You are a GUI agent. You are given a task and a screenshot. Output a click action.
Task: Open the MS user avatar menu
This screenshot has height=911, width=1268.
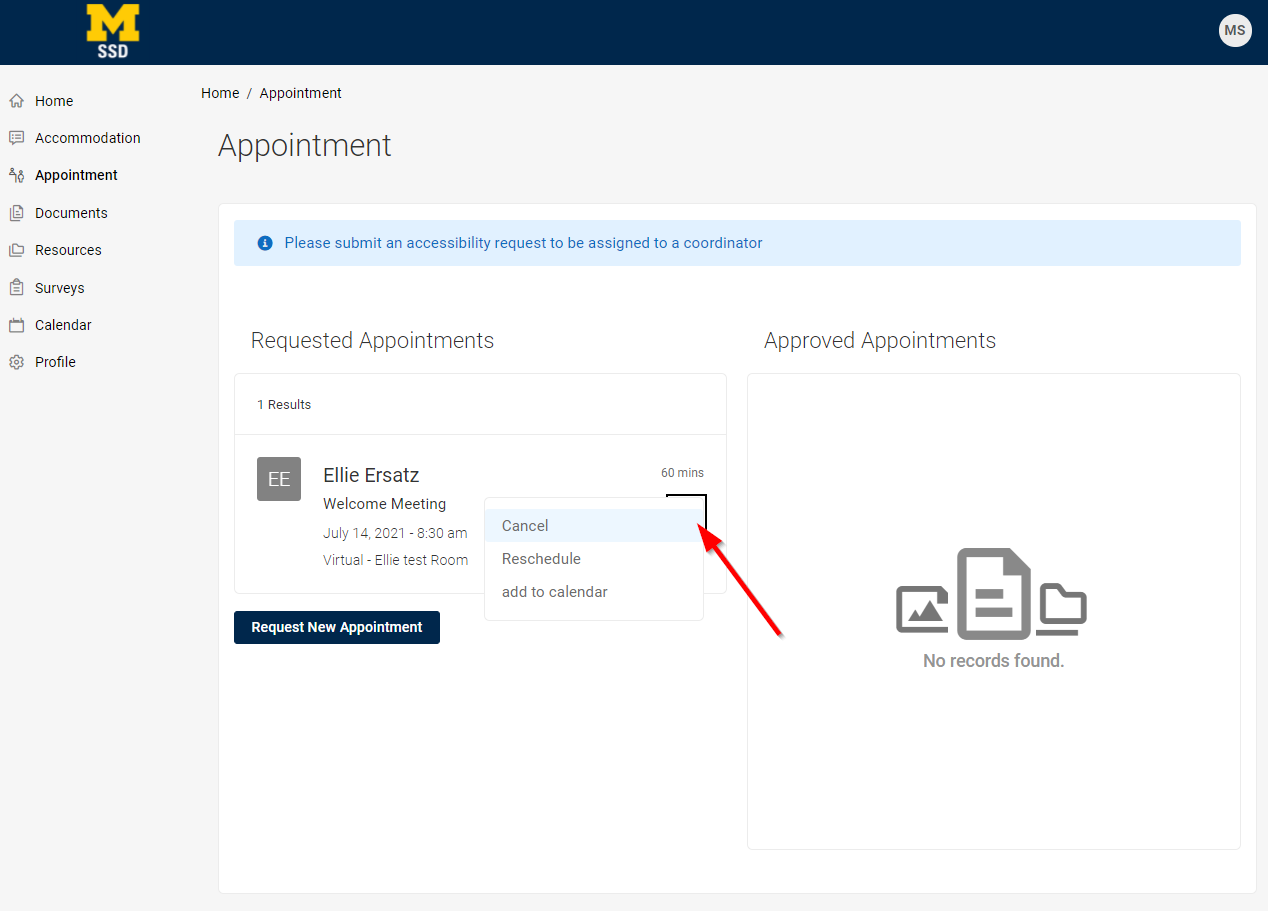(1235, 30)
